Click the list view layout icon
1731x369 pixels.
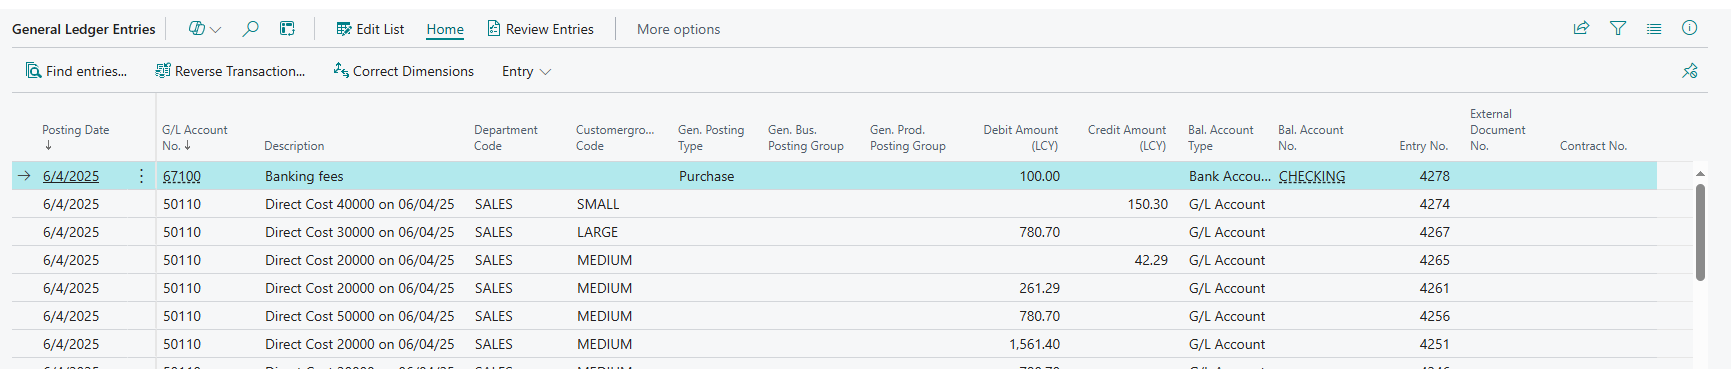[x=1654, y=28]
